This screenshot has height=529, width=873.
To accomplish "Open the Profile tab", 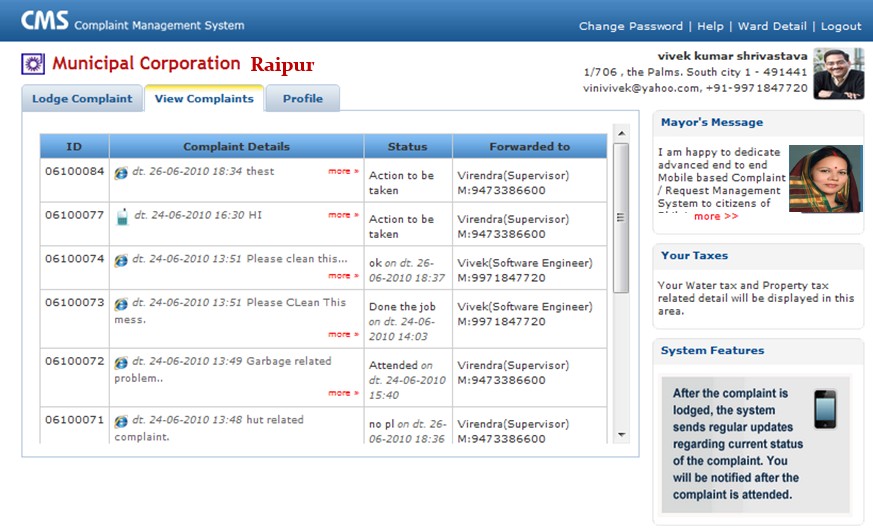I will tap(302, 99).
